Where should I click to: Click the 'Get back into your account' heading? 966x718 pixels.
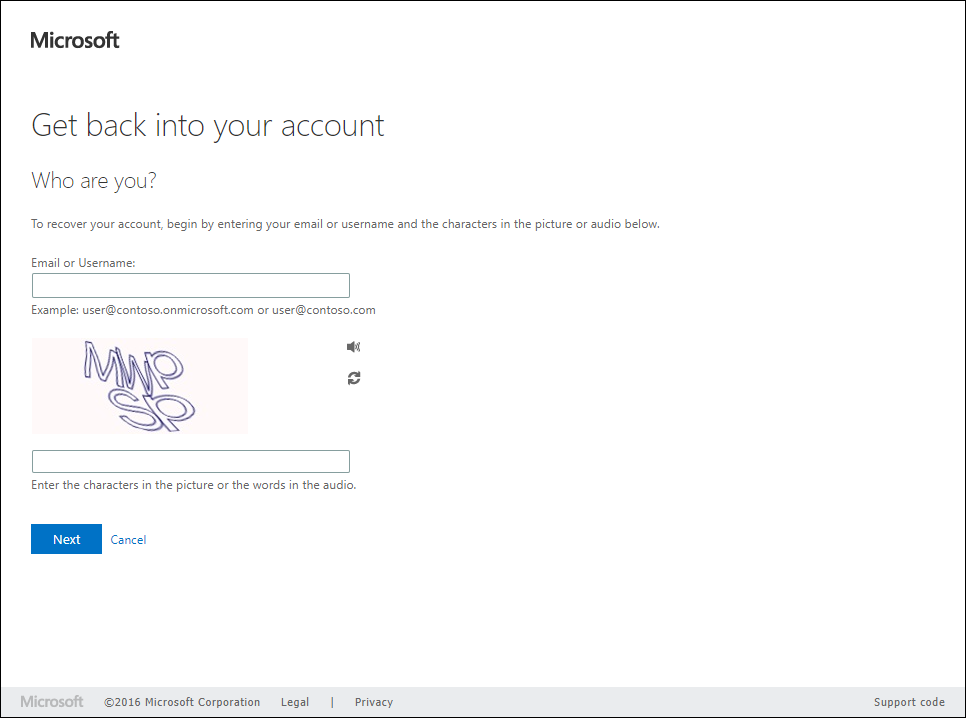(x=208, y=126)
